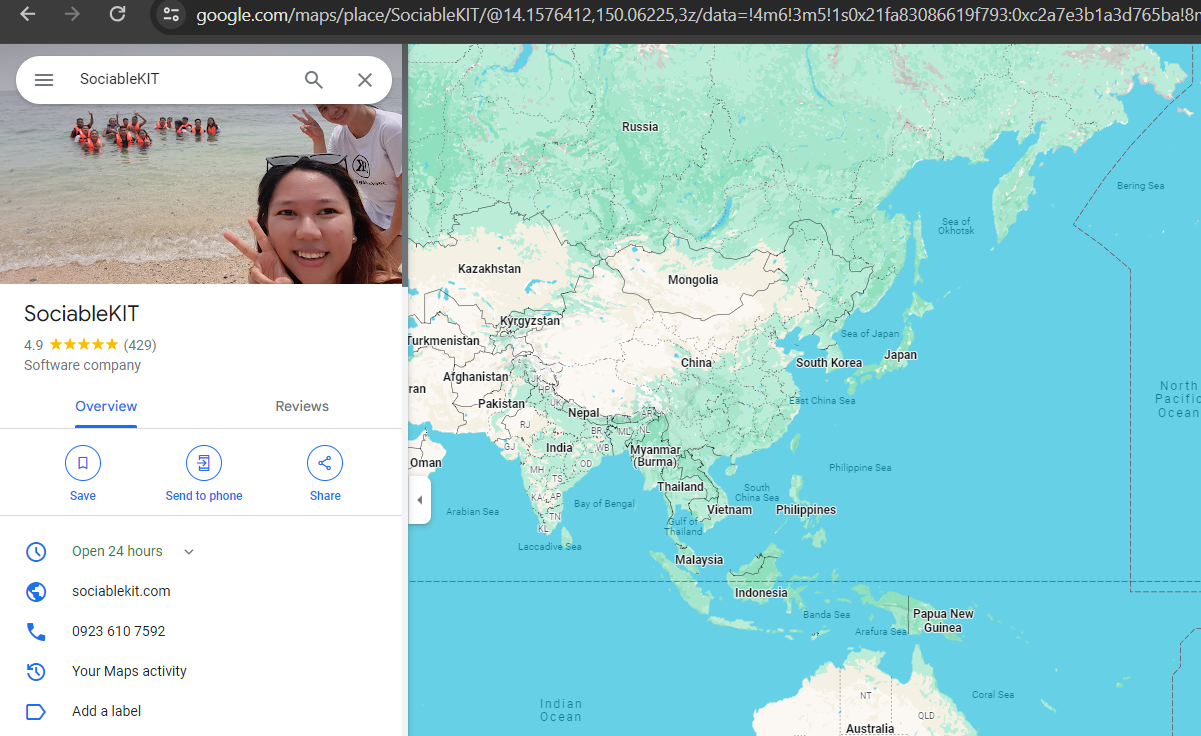
Task: Click the Thailand label on map
Action: coord(680,487)
